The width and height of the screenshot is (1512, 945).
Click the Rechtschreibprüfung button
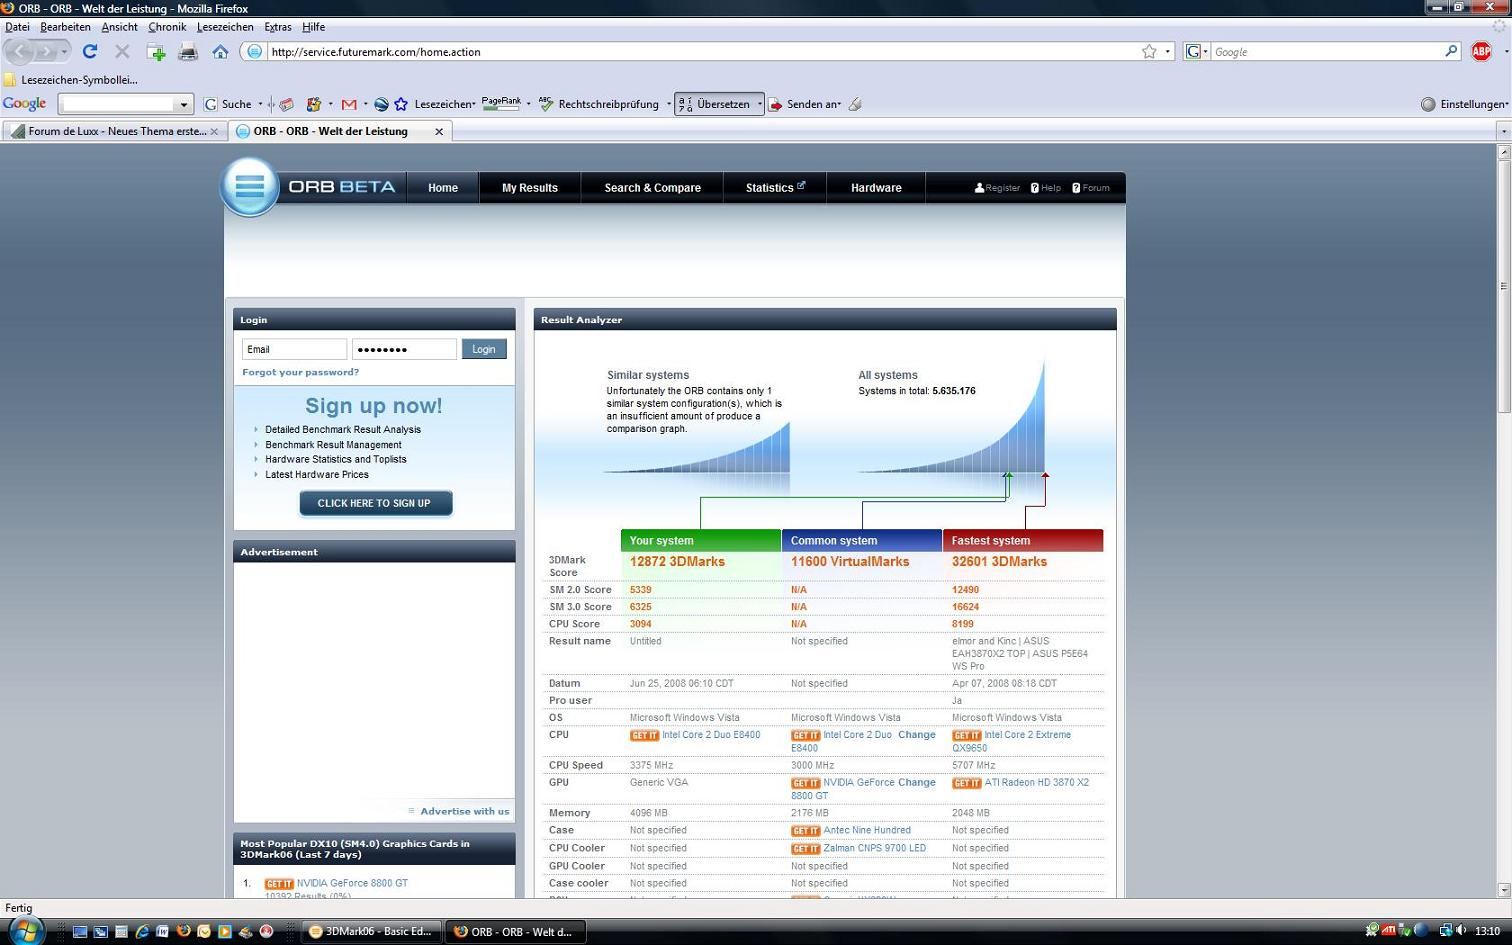pyautogui.click(x=600, y=104)
